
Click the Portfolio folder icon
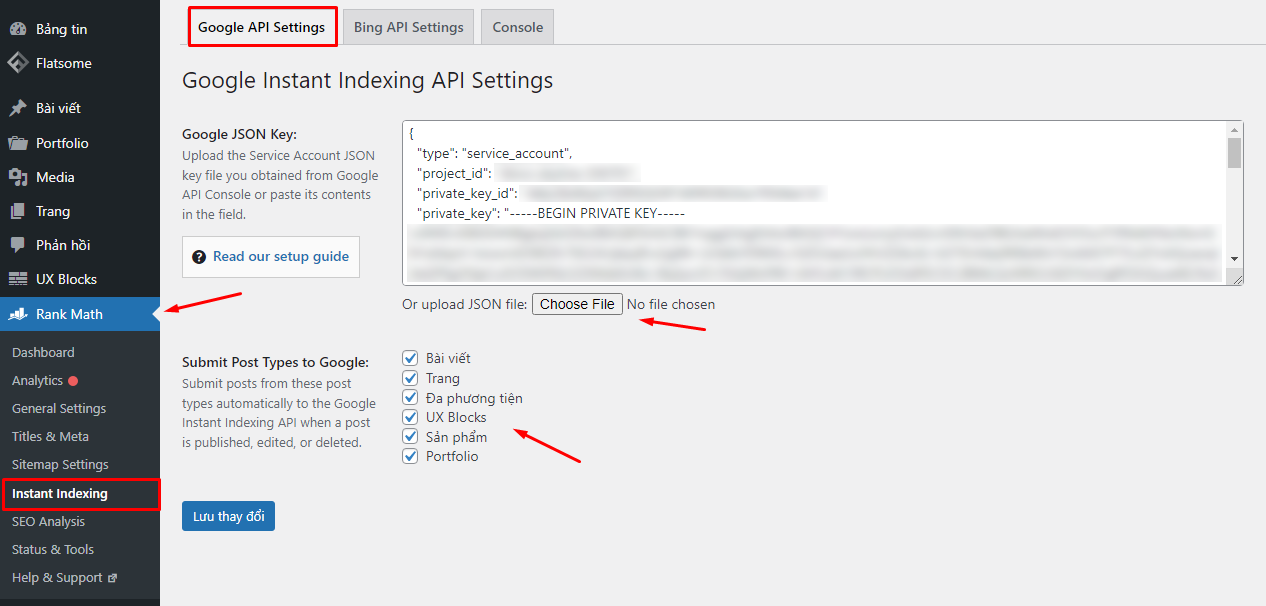(18, 143)
